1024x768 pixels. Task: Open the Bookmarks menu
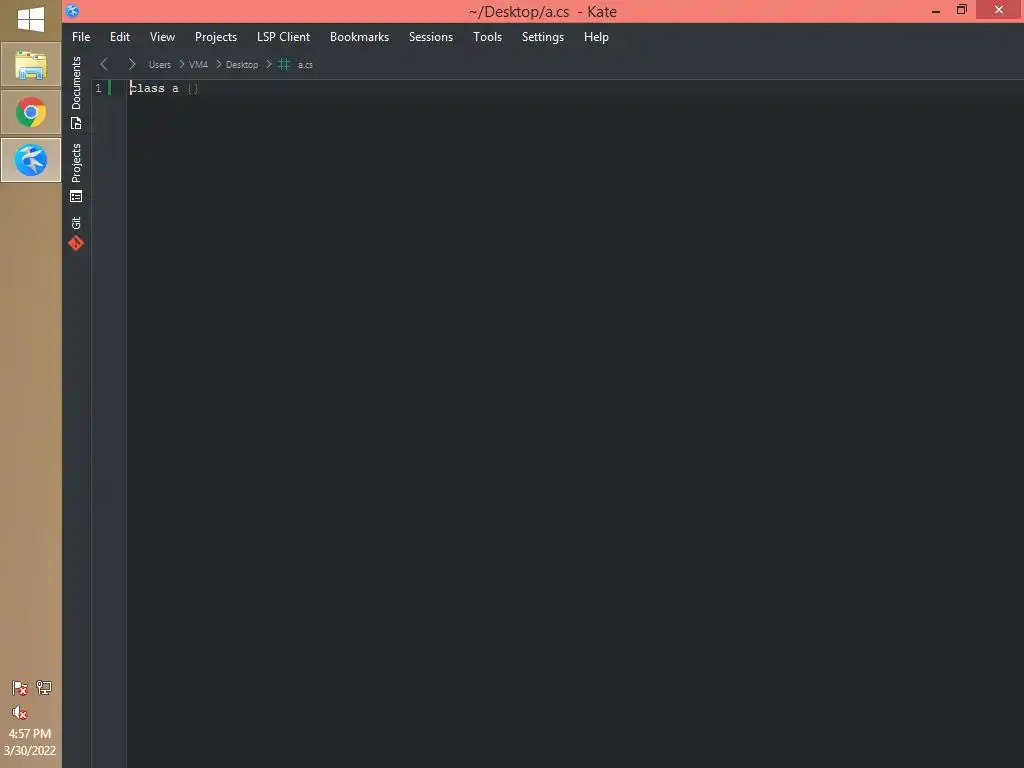click(359, 37)
